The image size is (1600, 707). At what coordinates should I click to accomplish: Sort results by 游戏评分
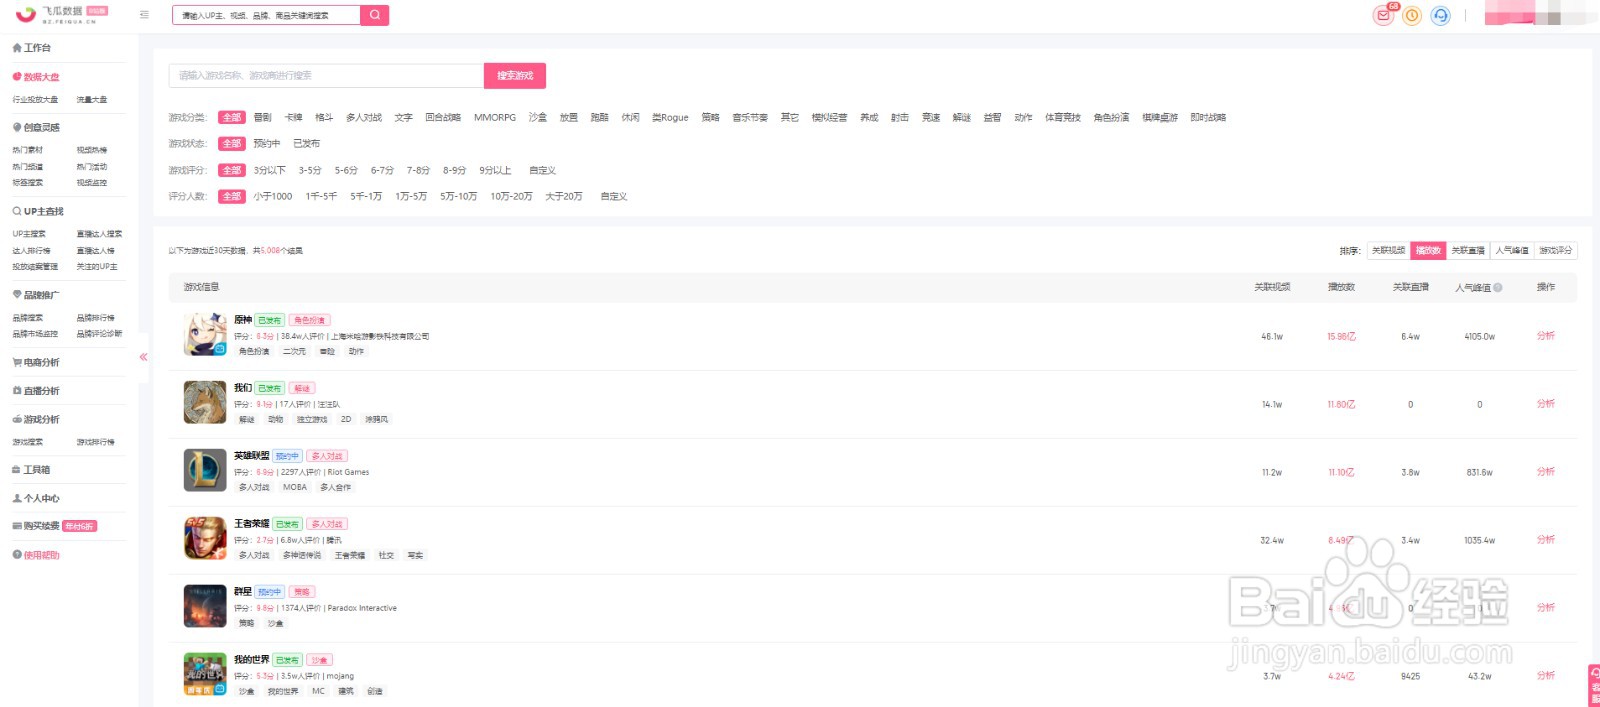click(1555, 251)
